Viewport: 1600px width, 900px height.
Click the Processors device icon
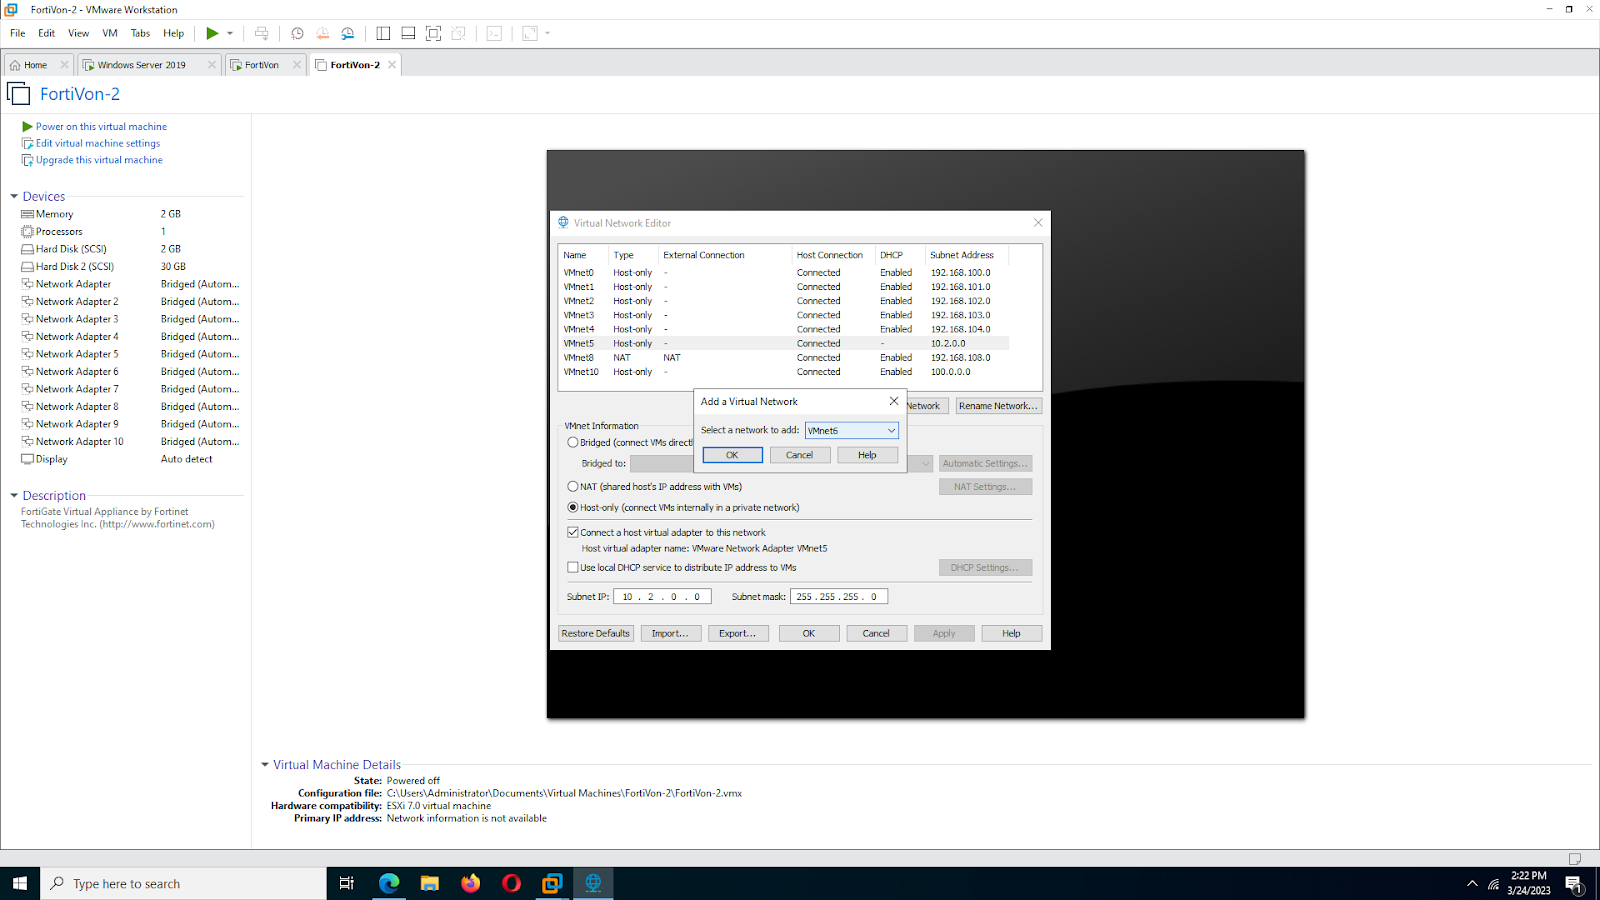click(27, 232)
